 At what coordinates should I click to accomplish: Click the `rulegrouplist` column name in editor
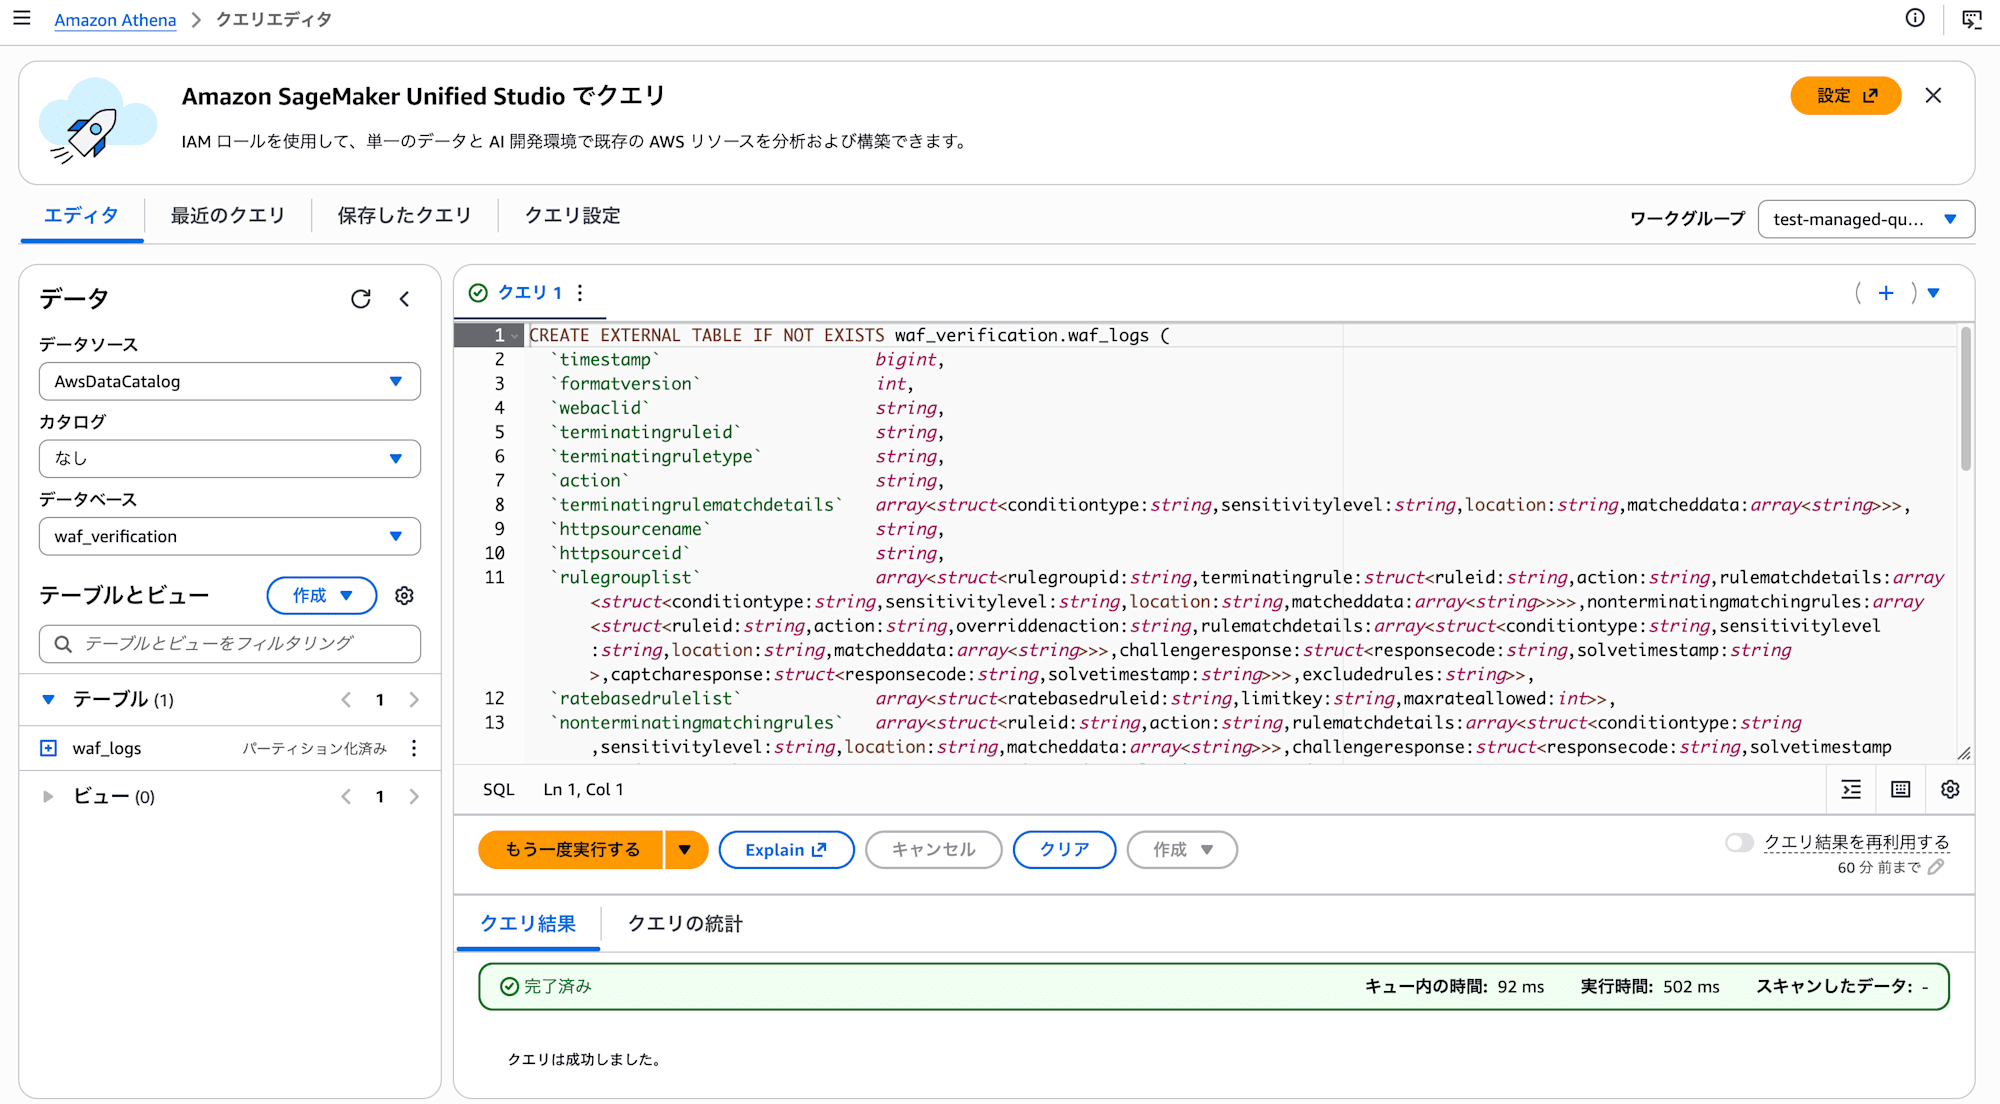625,577
